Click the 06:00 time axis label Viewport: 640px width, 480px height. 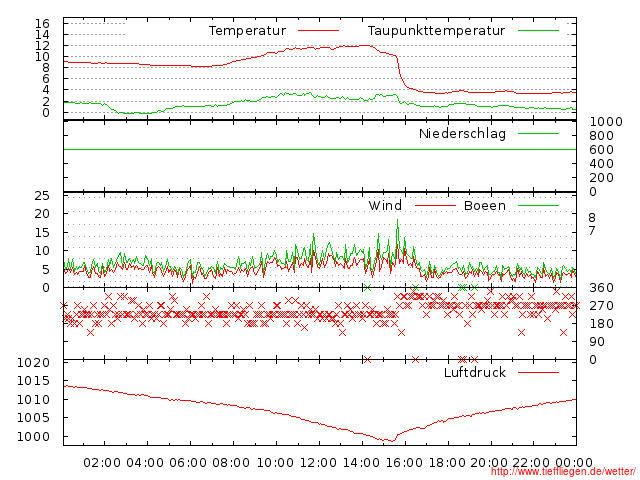(188, 462)
